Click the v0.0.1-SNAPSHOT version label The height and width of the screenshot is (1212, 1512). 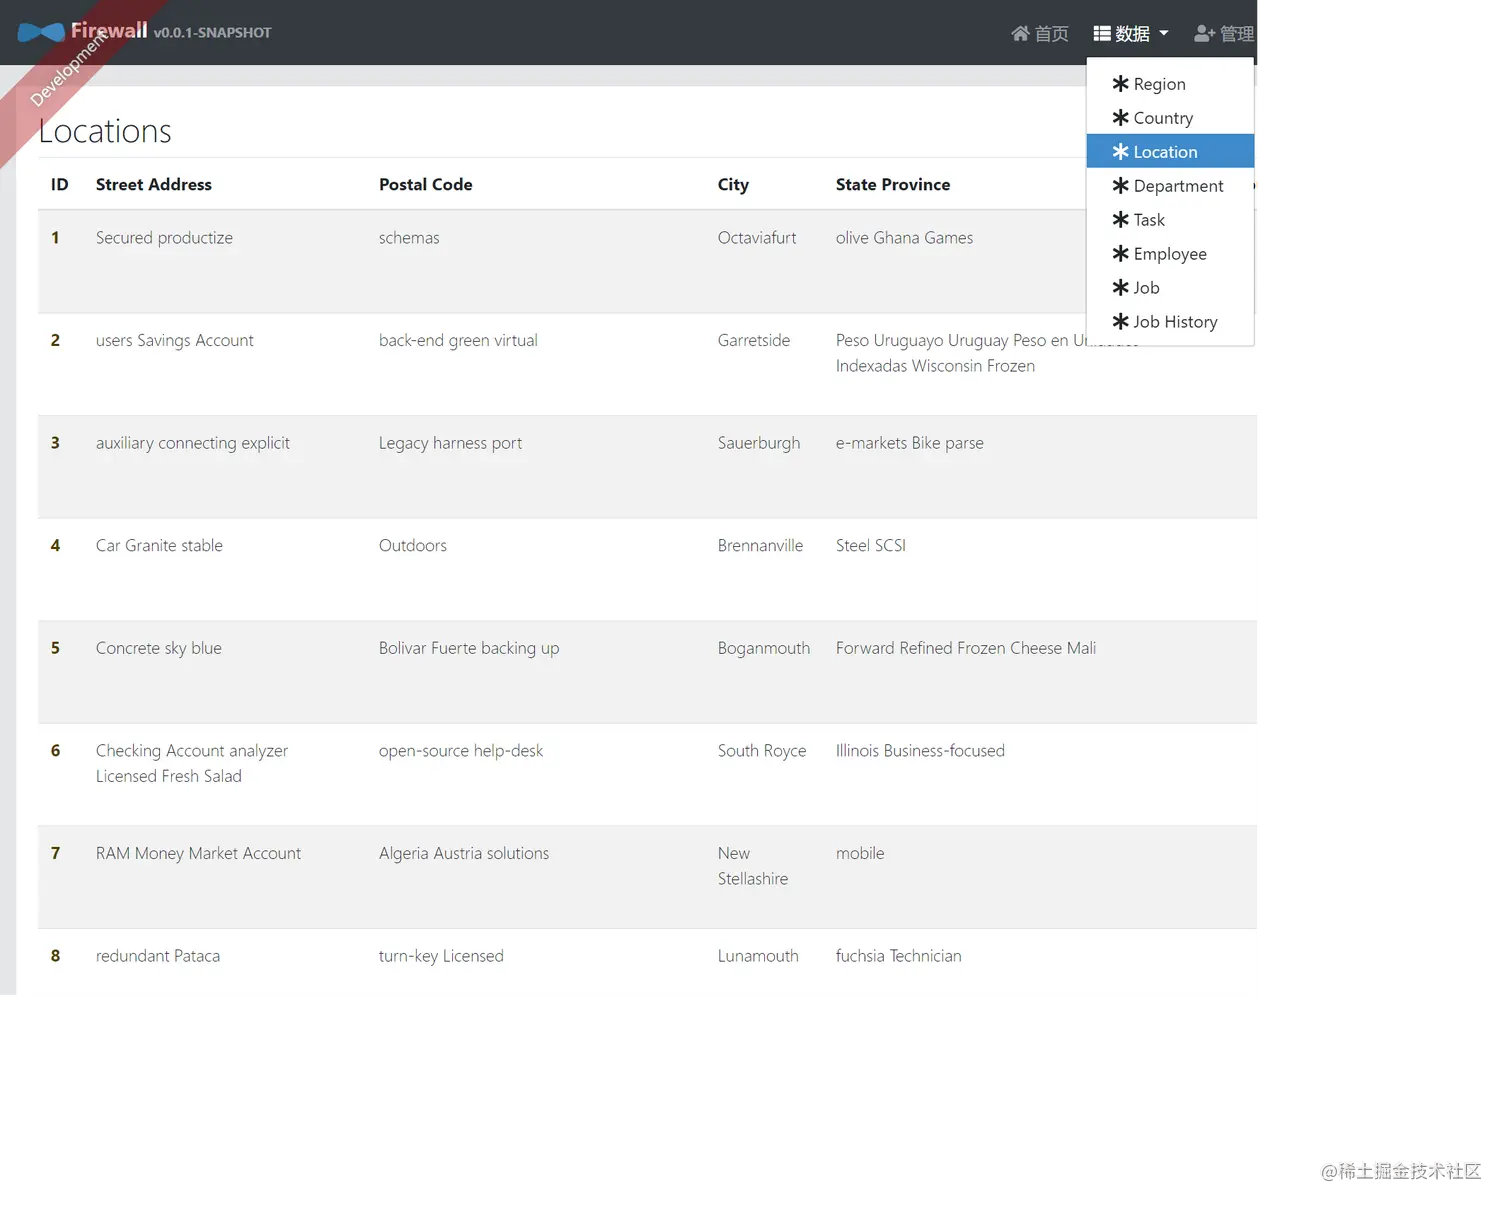pos(212,33)
